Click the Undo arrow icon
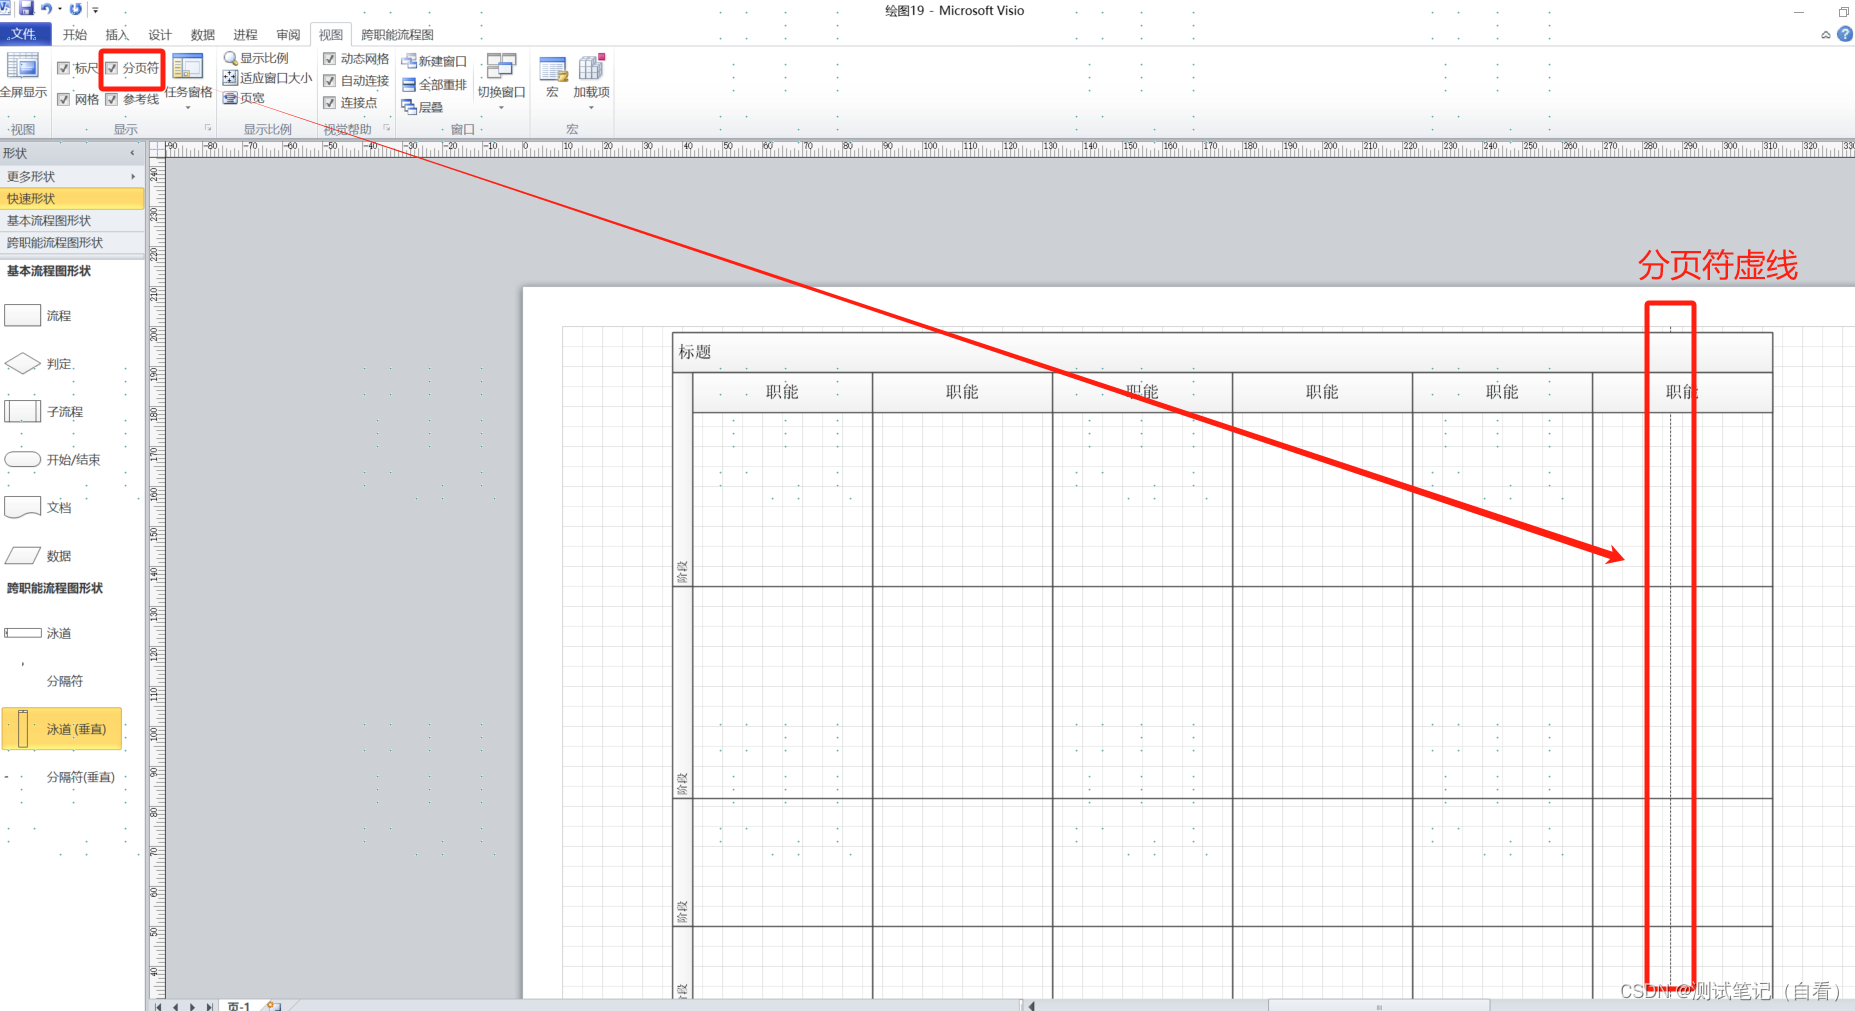The height and width of the screenshot is (1011, 1855). pyautogui.click(x=46, y=8)
